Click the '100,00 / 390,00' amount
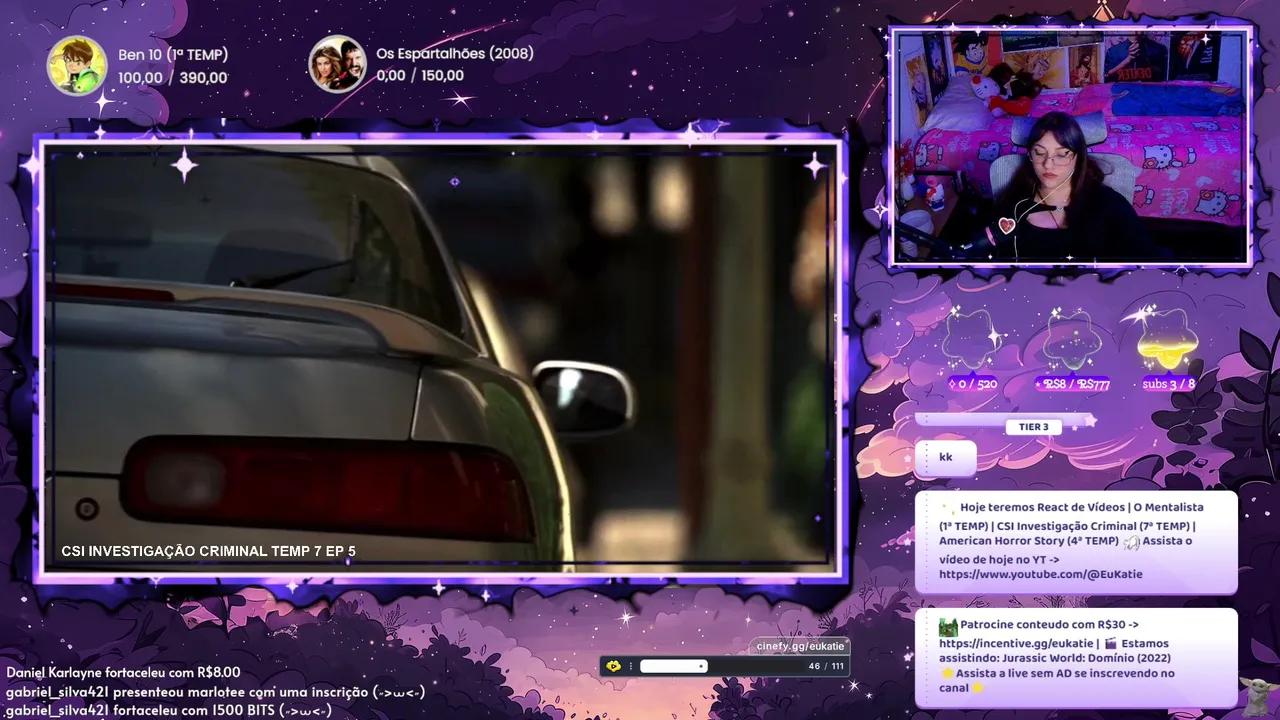 pyautogui.click(x=173, y=77)
